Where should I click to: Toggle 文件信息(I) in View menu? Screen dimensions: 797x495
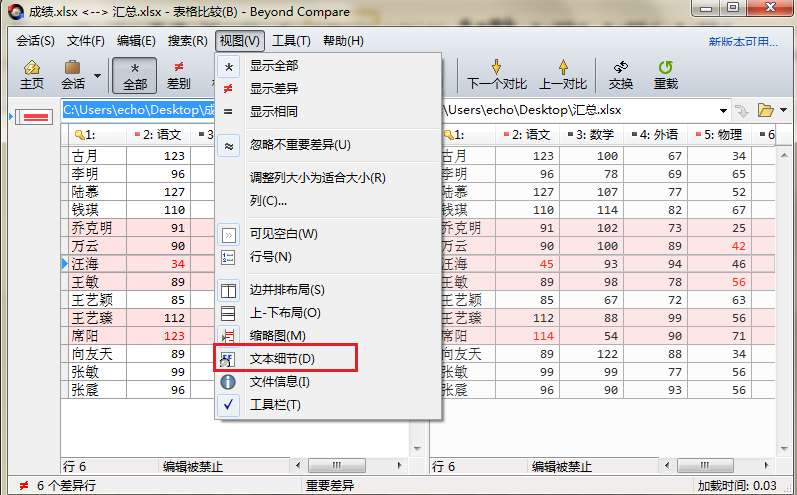328,381
